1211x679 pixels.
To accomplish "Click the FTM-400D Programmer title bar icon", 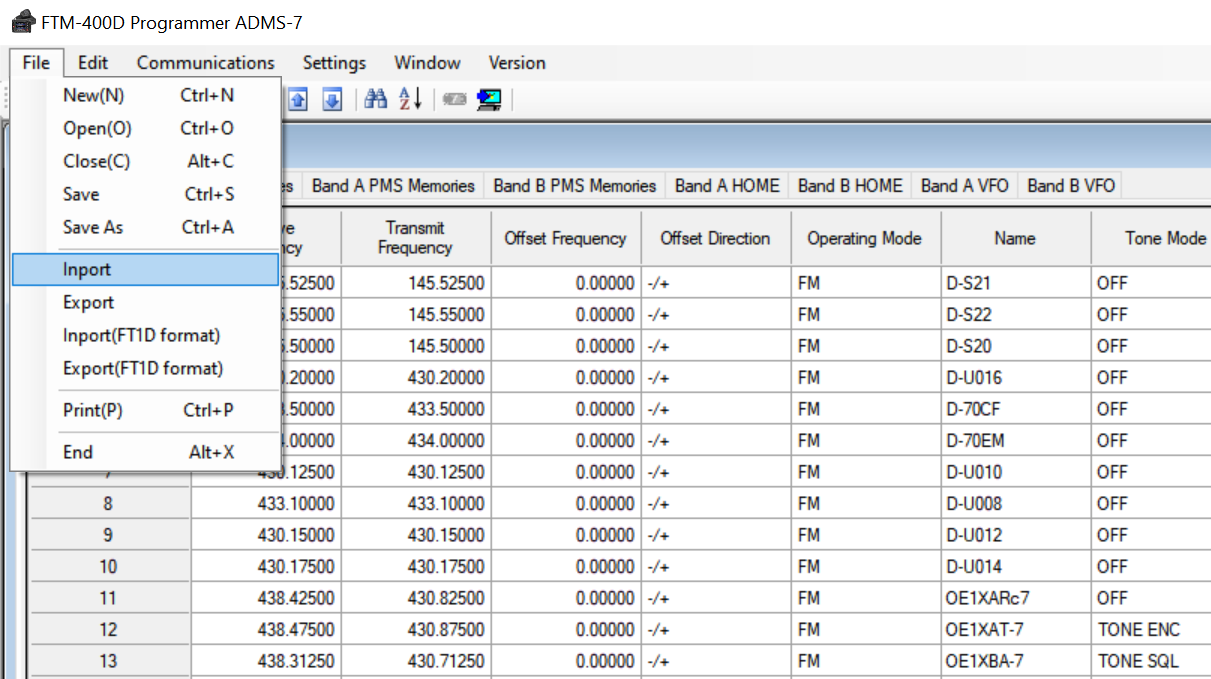I will [22, 22].
